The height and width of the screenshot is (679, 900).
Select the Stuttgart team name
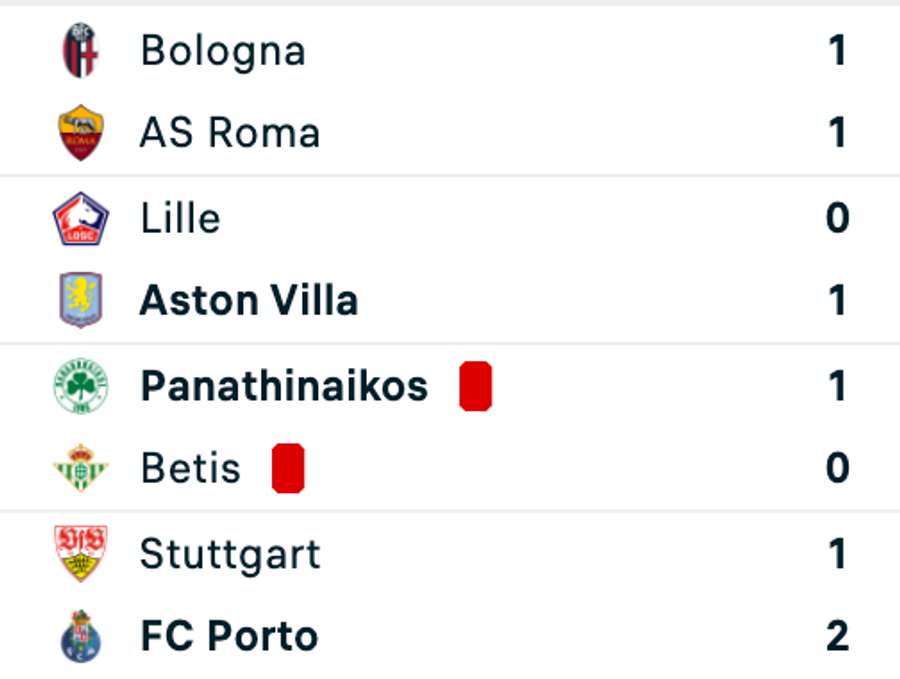(x=230, y=553)
